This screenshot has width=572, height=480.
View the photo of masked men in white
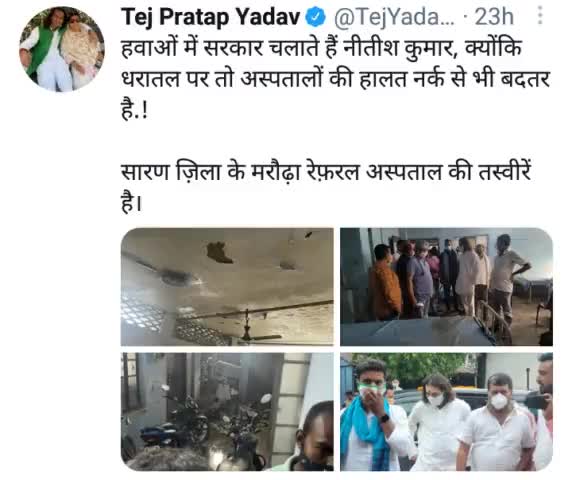pyautogui.click(x=446, y=411)
